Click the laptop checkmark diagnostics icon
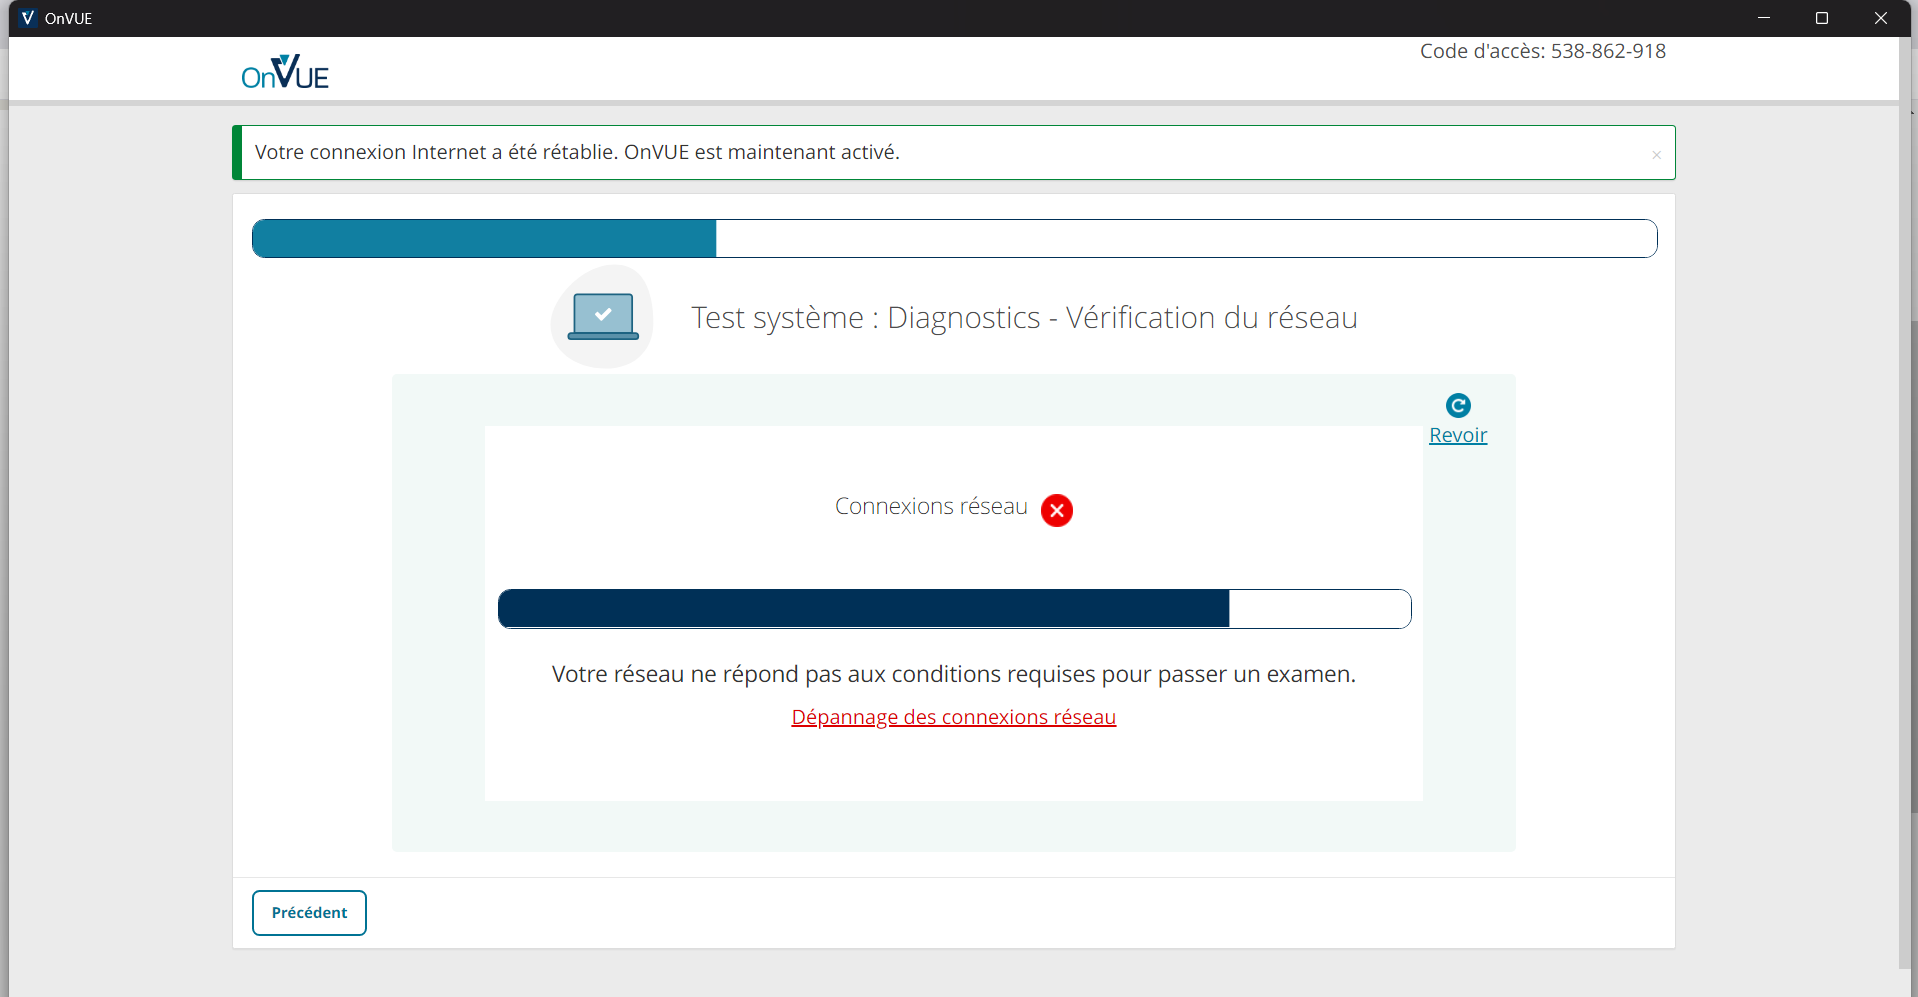Screen dimensions: 1918x997 coord(603,316)
